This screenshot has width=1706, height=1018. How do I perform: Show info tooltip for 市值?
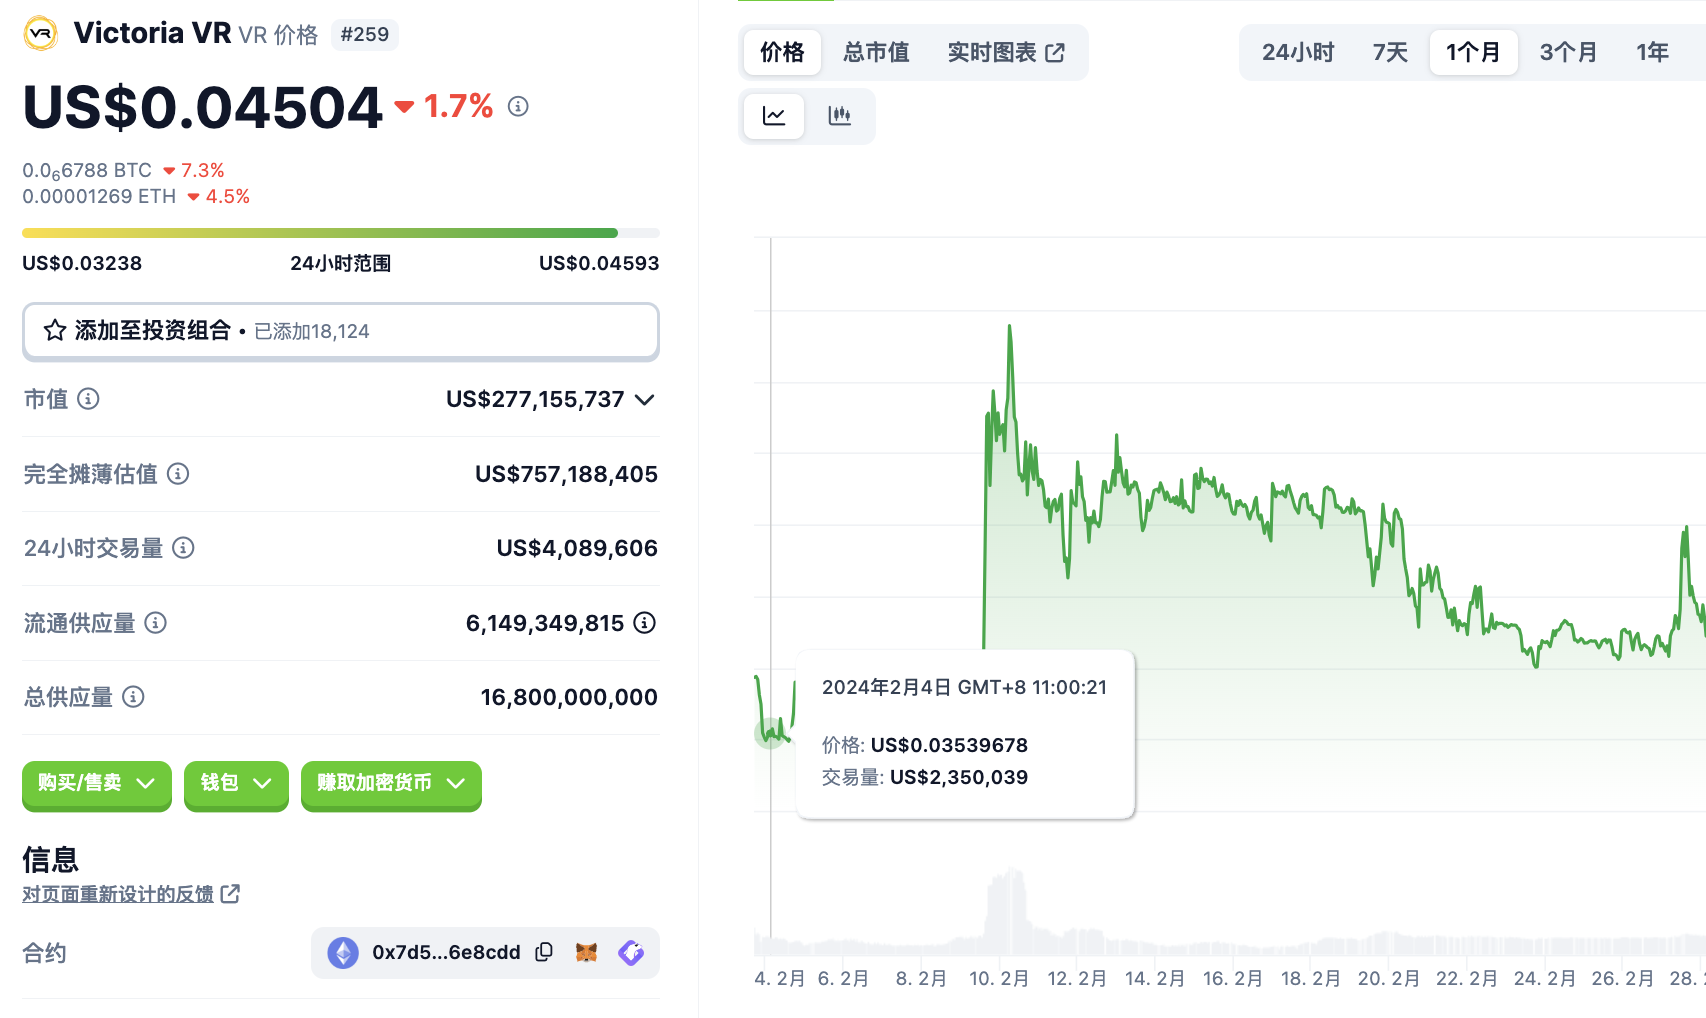pyautogui.click(x=88, y=399)
